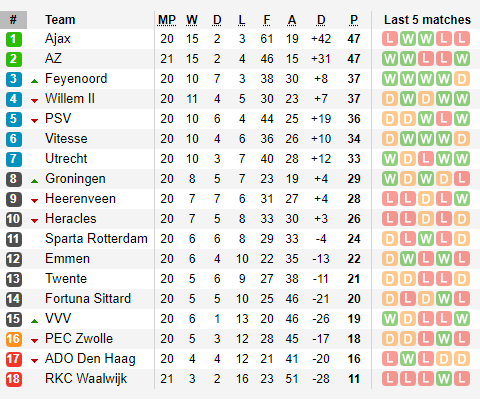The height and width of the screenshot is (402, 480).
Task: Click Groningen's green up-arrow rank indicator
Action: (x=34, y=181)
